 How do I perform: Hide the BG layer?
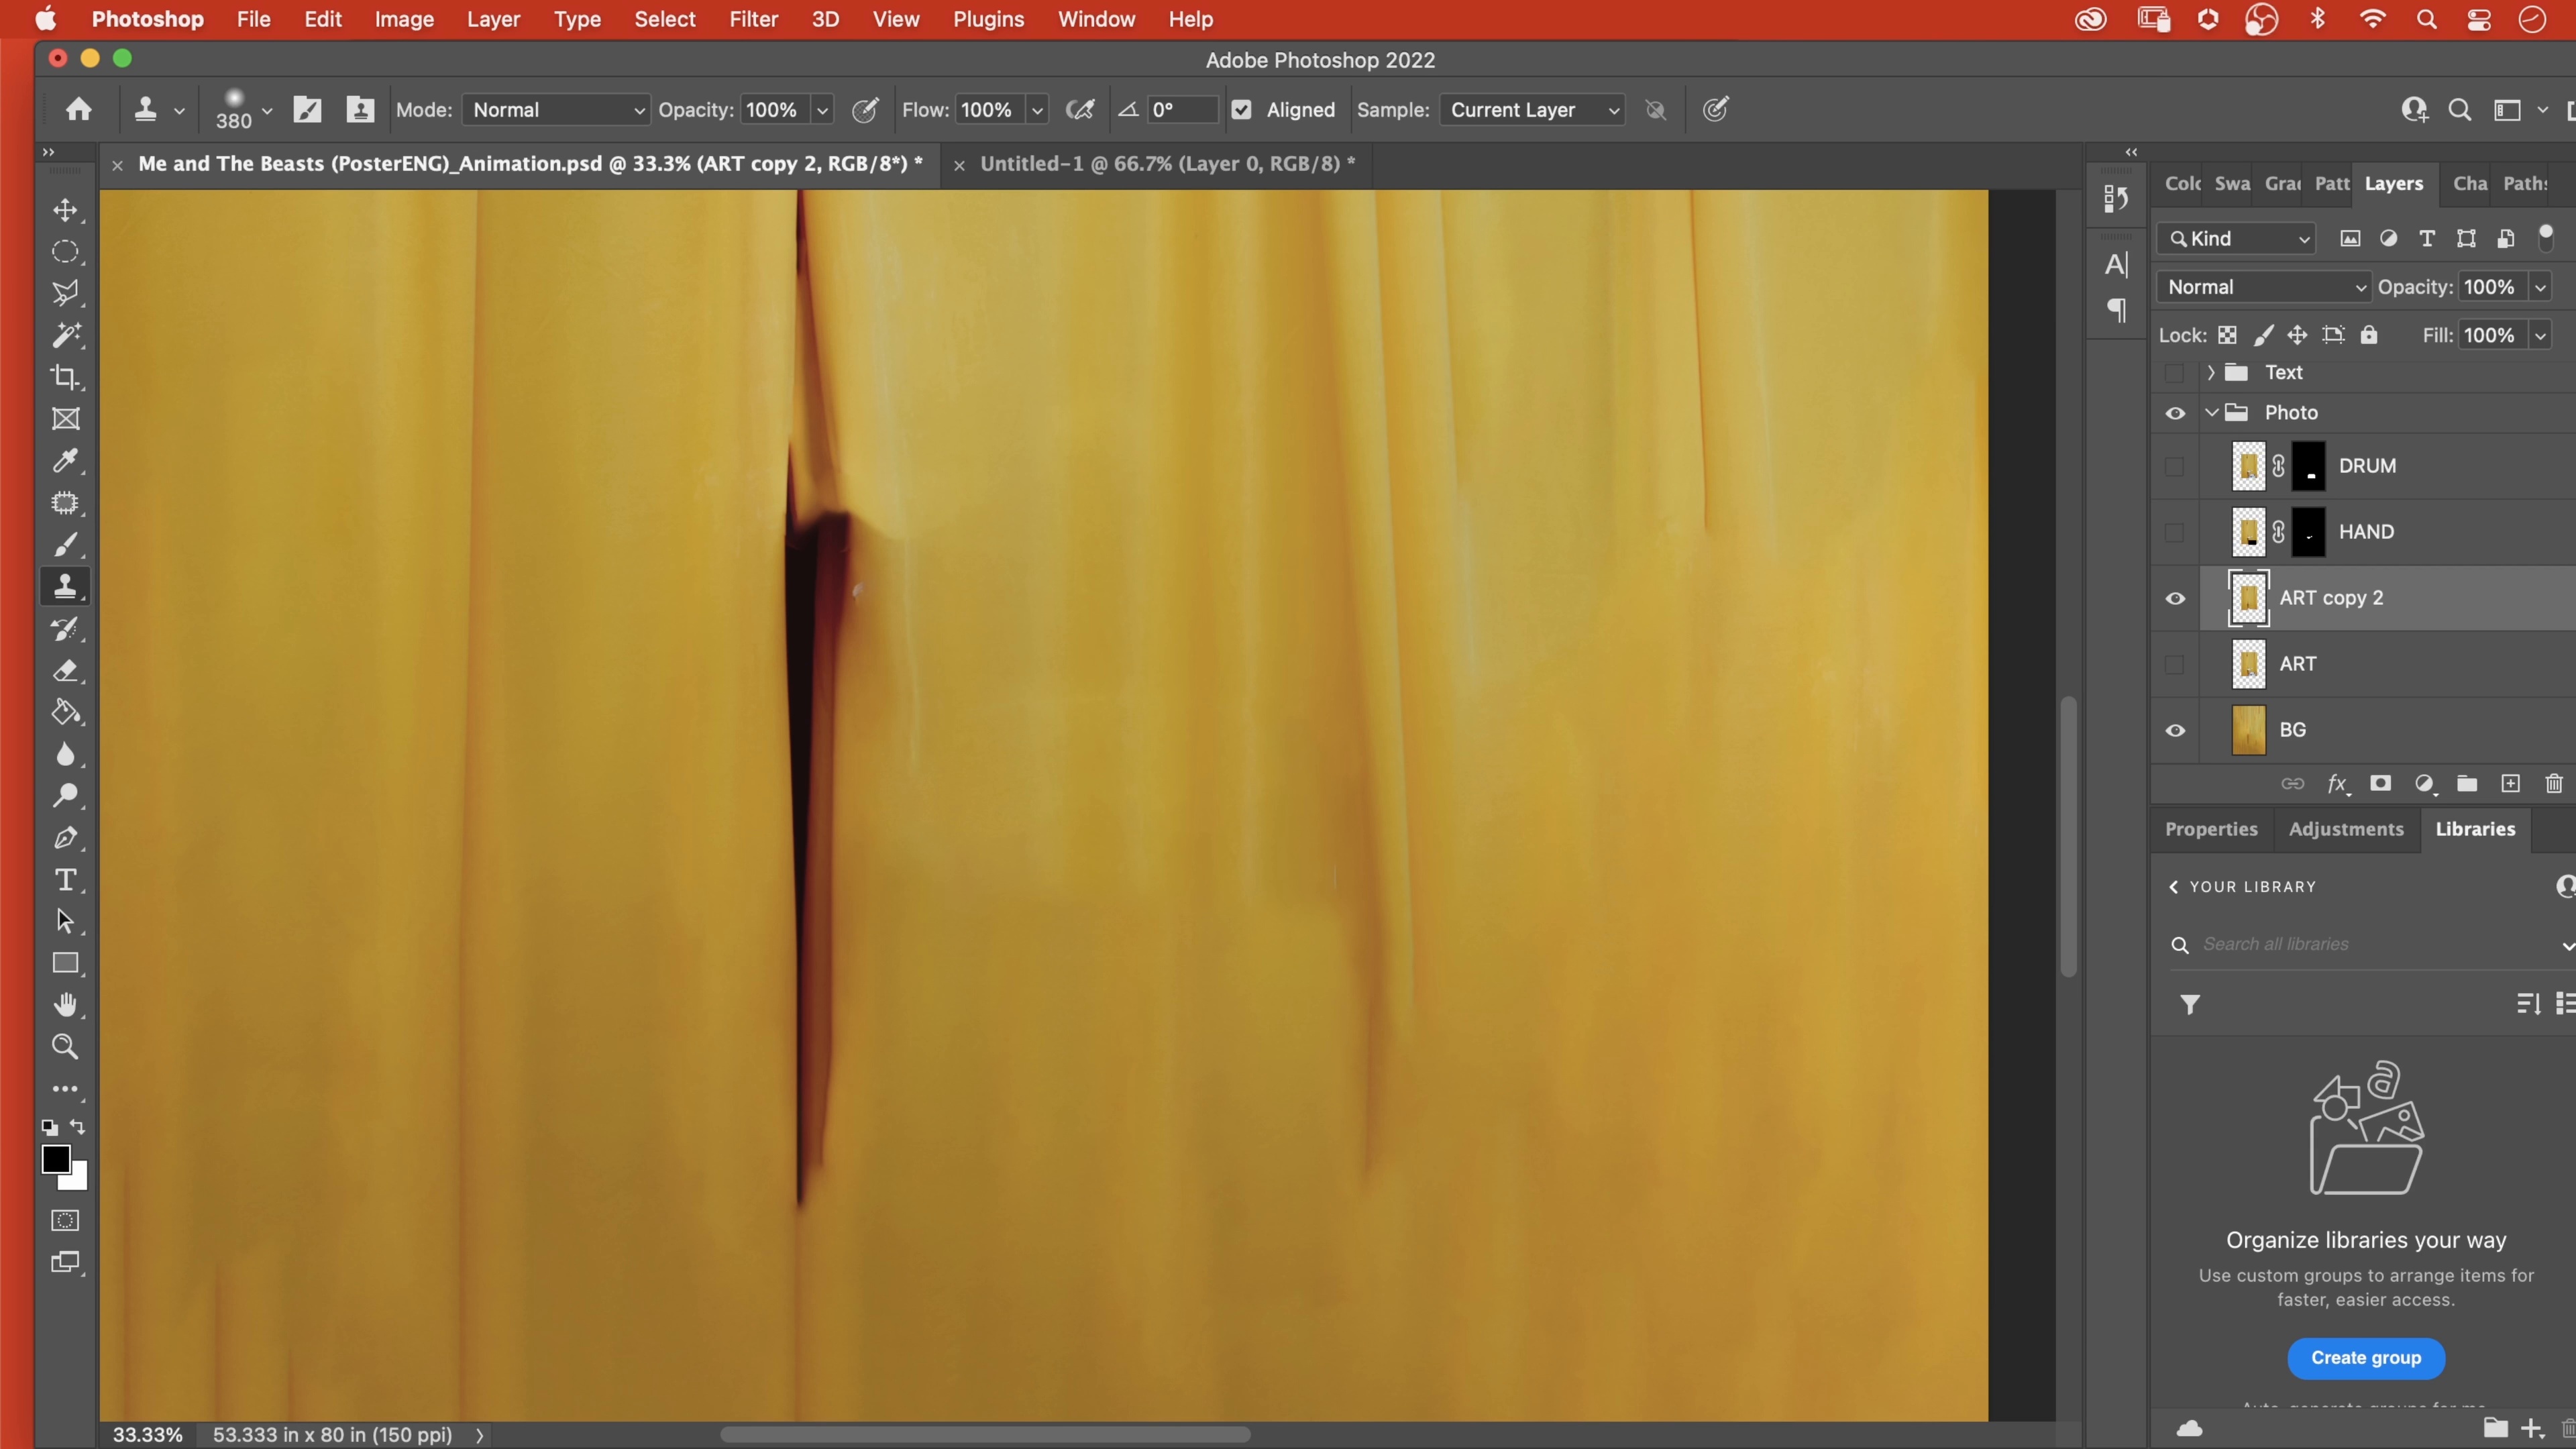(2175, 730)
